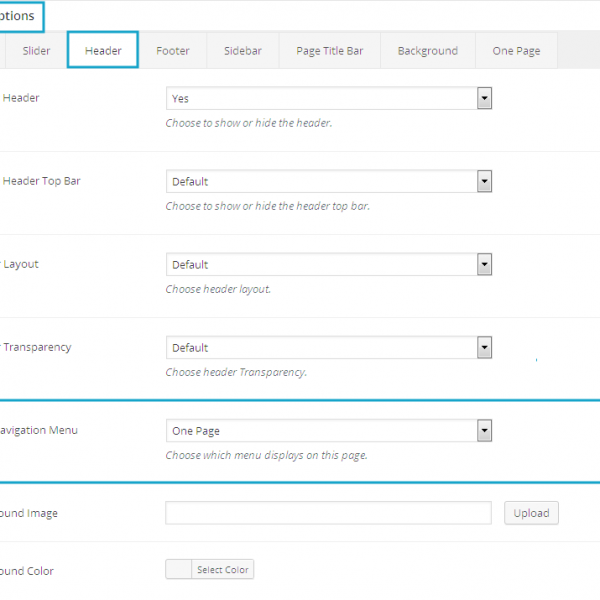Open the header Layout dropdown
Viewport: 600px width, 600px height.
point(328,265)
